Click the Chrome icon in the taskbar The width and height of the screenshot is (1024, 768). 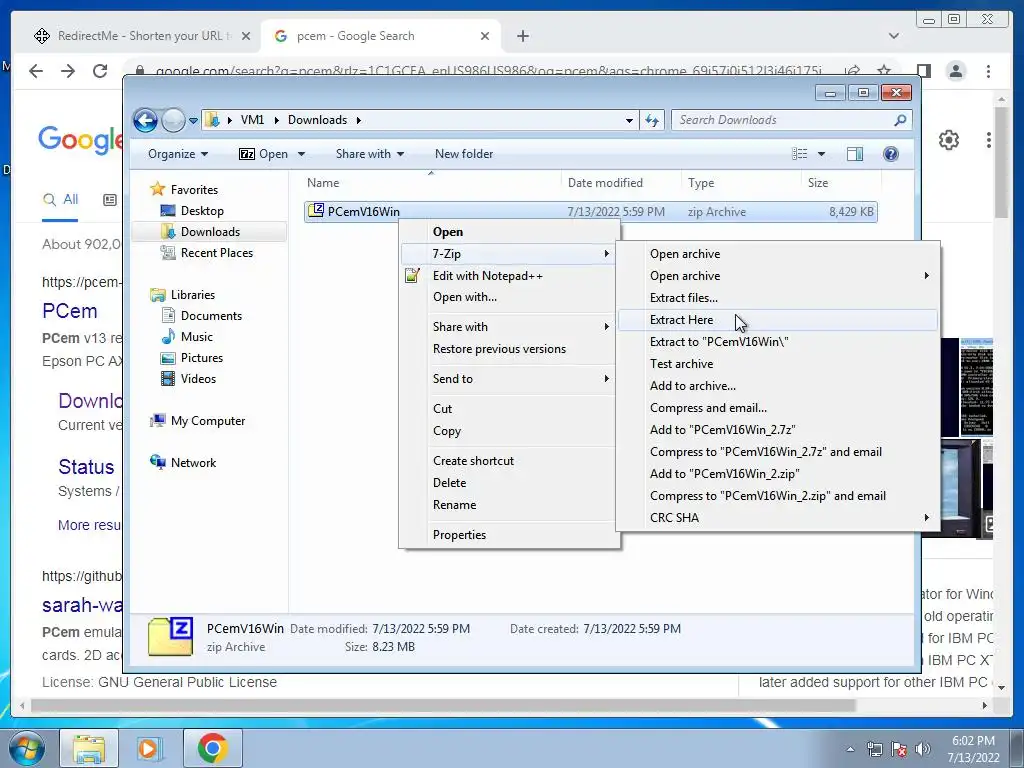tap(212, 748)
